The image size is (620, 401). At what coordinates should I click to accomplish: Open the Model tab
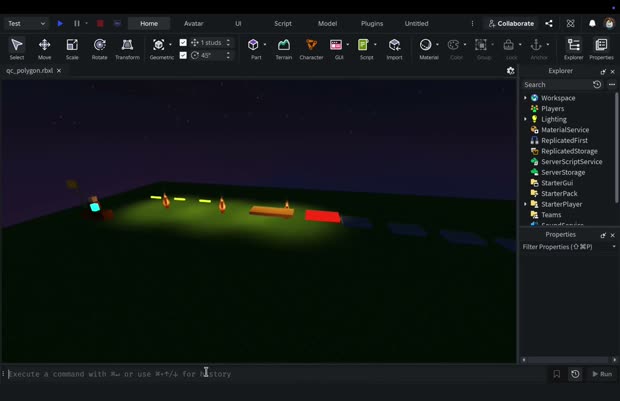[x=327, y=23]
